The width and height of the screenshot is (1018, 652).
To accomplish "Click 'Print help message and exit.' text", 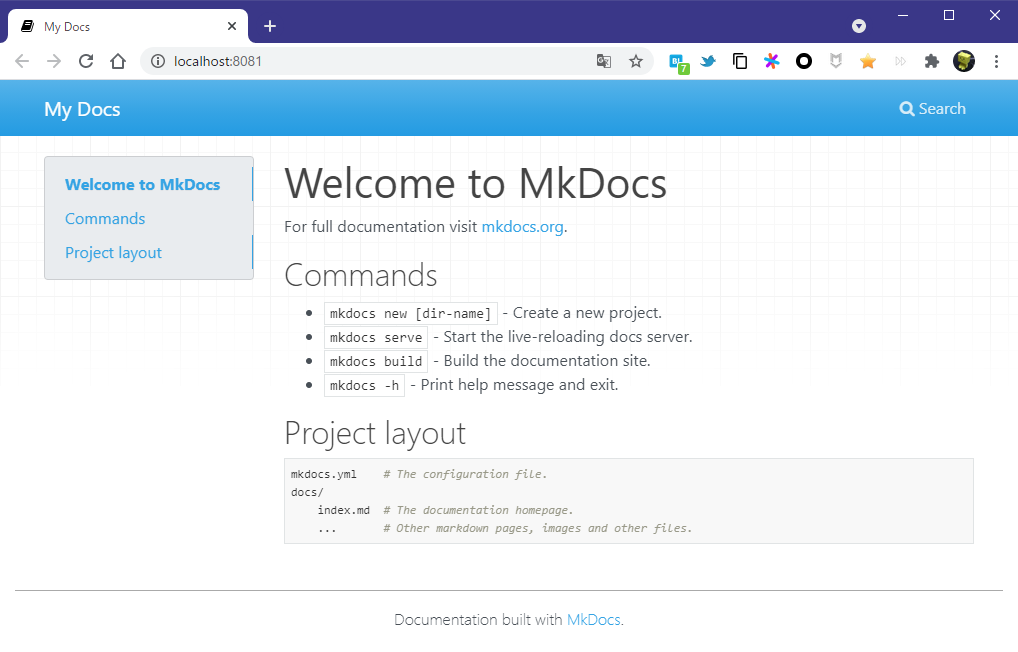I will coord(519,385).
